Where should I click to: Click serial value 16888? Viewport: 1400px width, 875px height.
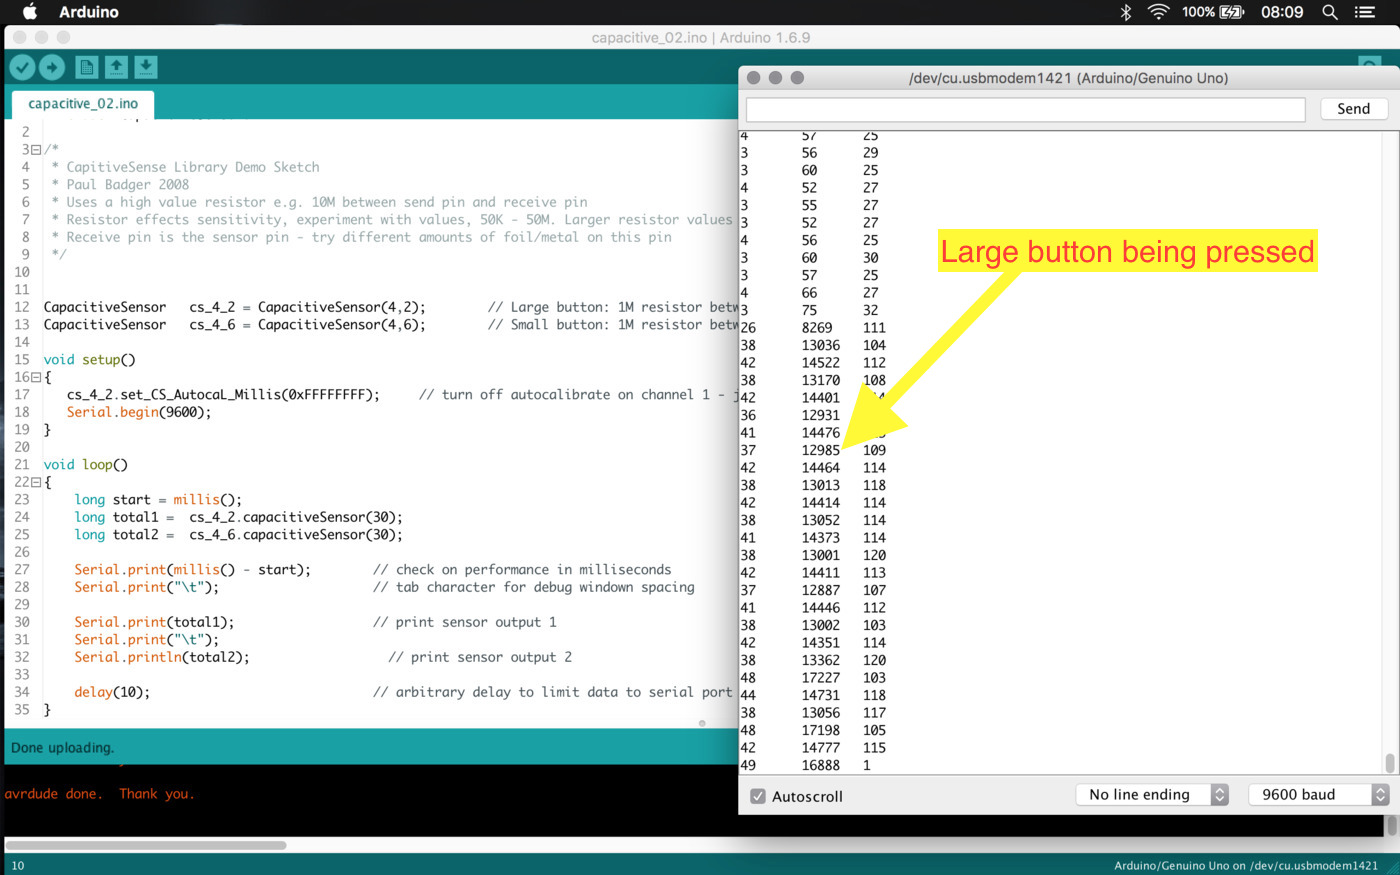point(821,765)
